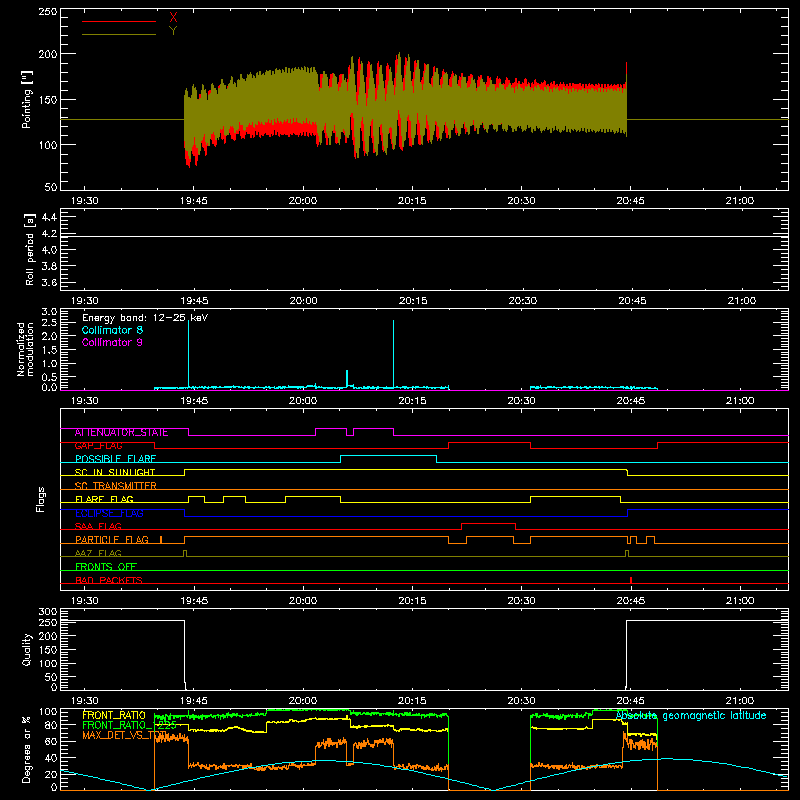This screenshot has height=800, width=800.
Task: Click the 'POSSIBLE_FLARE' flag label
Action: tap(115, 459)
